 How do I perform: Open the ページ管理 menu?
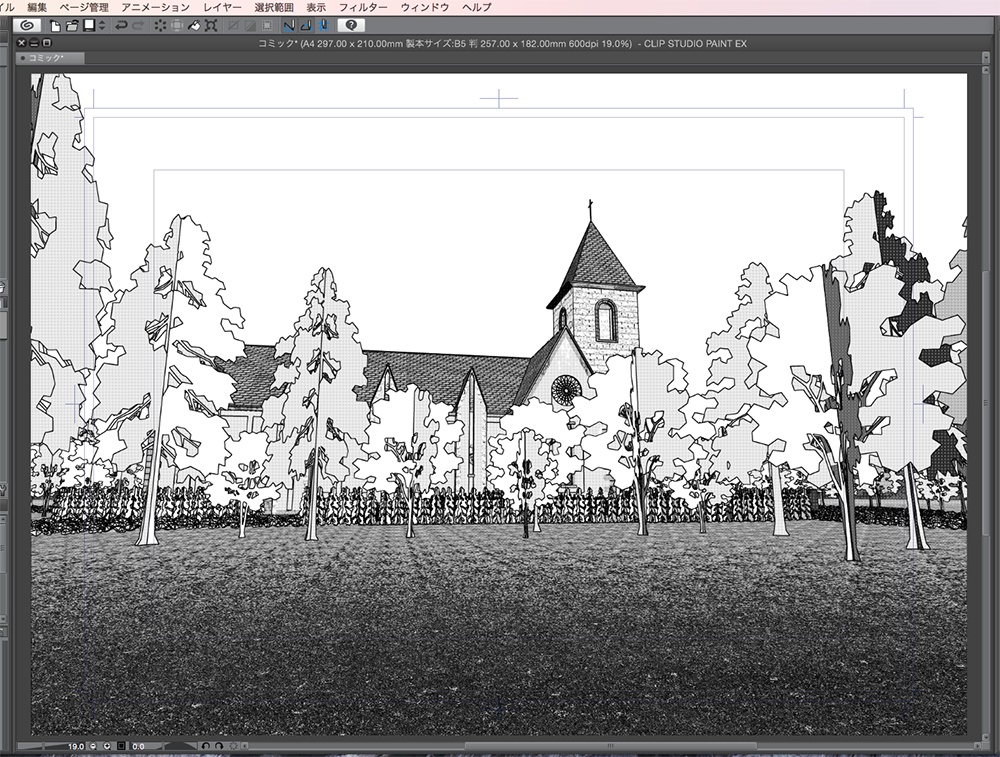(84, 7)
